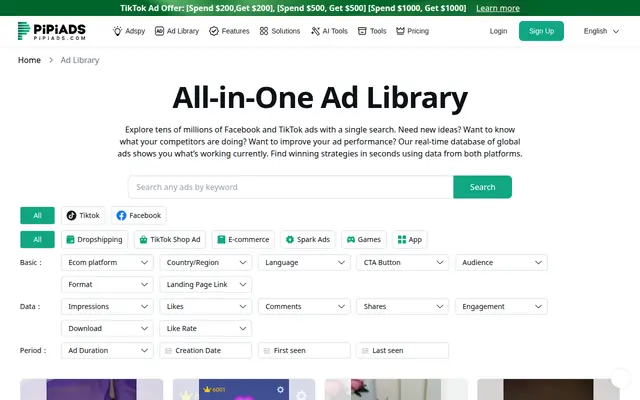
Task: Click the TikTok Shop Ad basket icon
Action: [143, 240]
